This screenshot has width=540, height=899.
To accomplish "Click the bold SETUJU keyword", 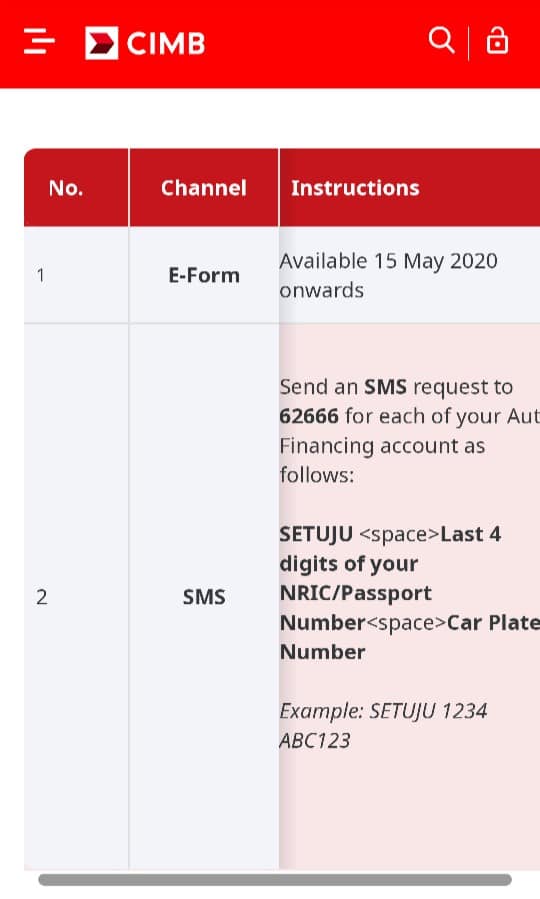I will pyautogui.click(x=316, y=534).
